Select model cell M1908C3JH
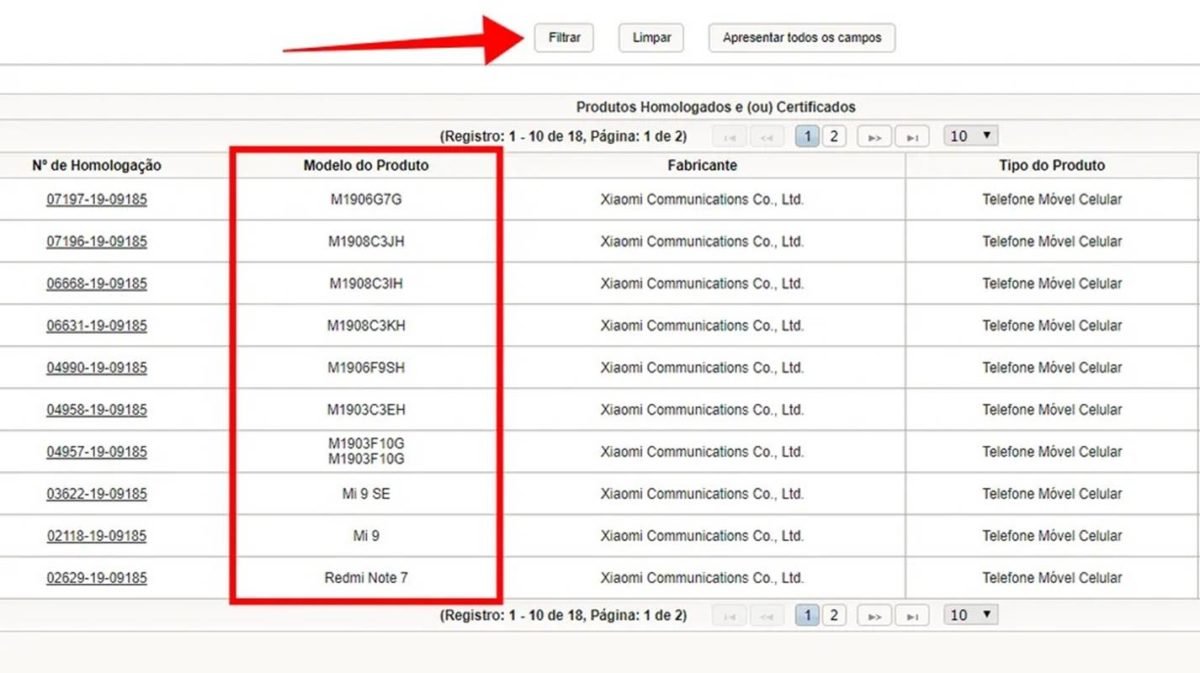 click(x=366, y=241)
